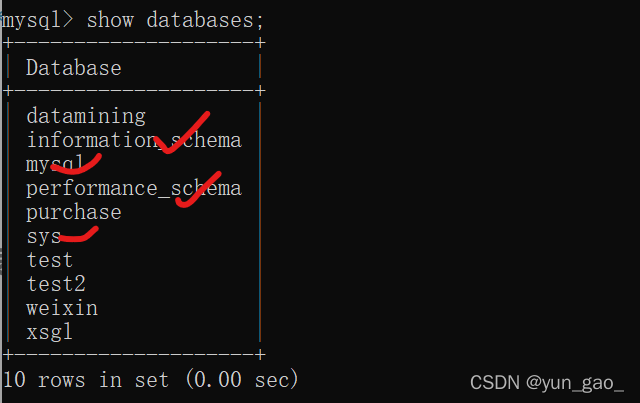Click the mysql database entry
The height and width of the screenshot is (403, 640).
pyautogui.click(x=55, y=165)
